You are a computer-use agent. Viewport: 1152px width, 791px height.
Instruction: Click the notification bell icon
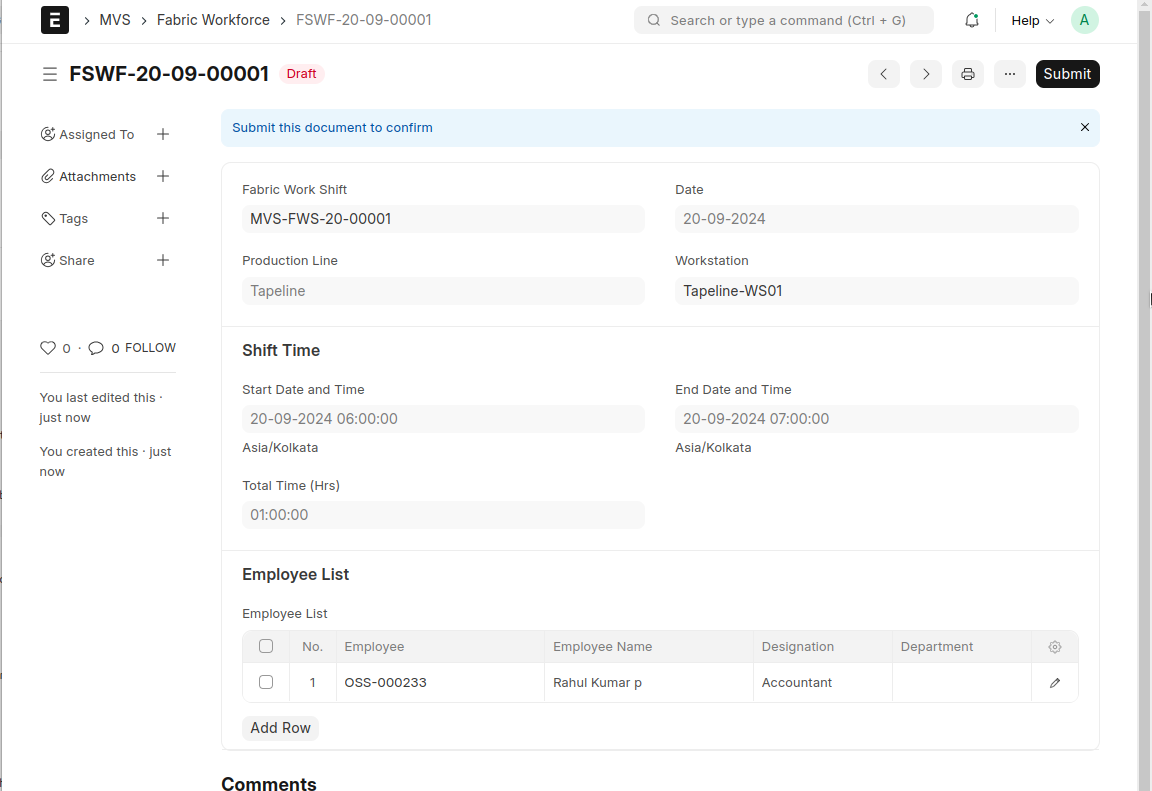pyautogui.click(x=971, y=20)
